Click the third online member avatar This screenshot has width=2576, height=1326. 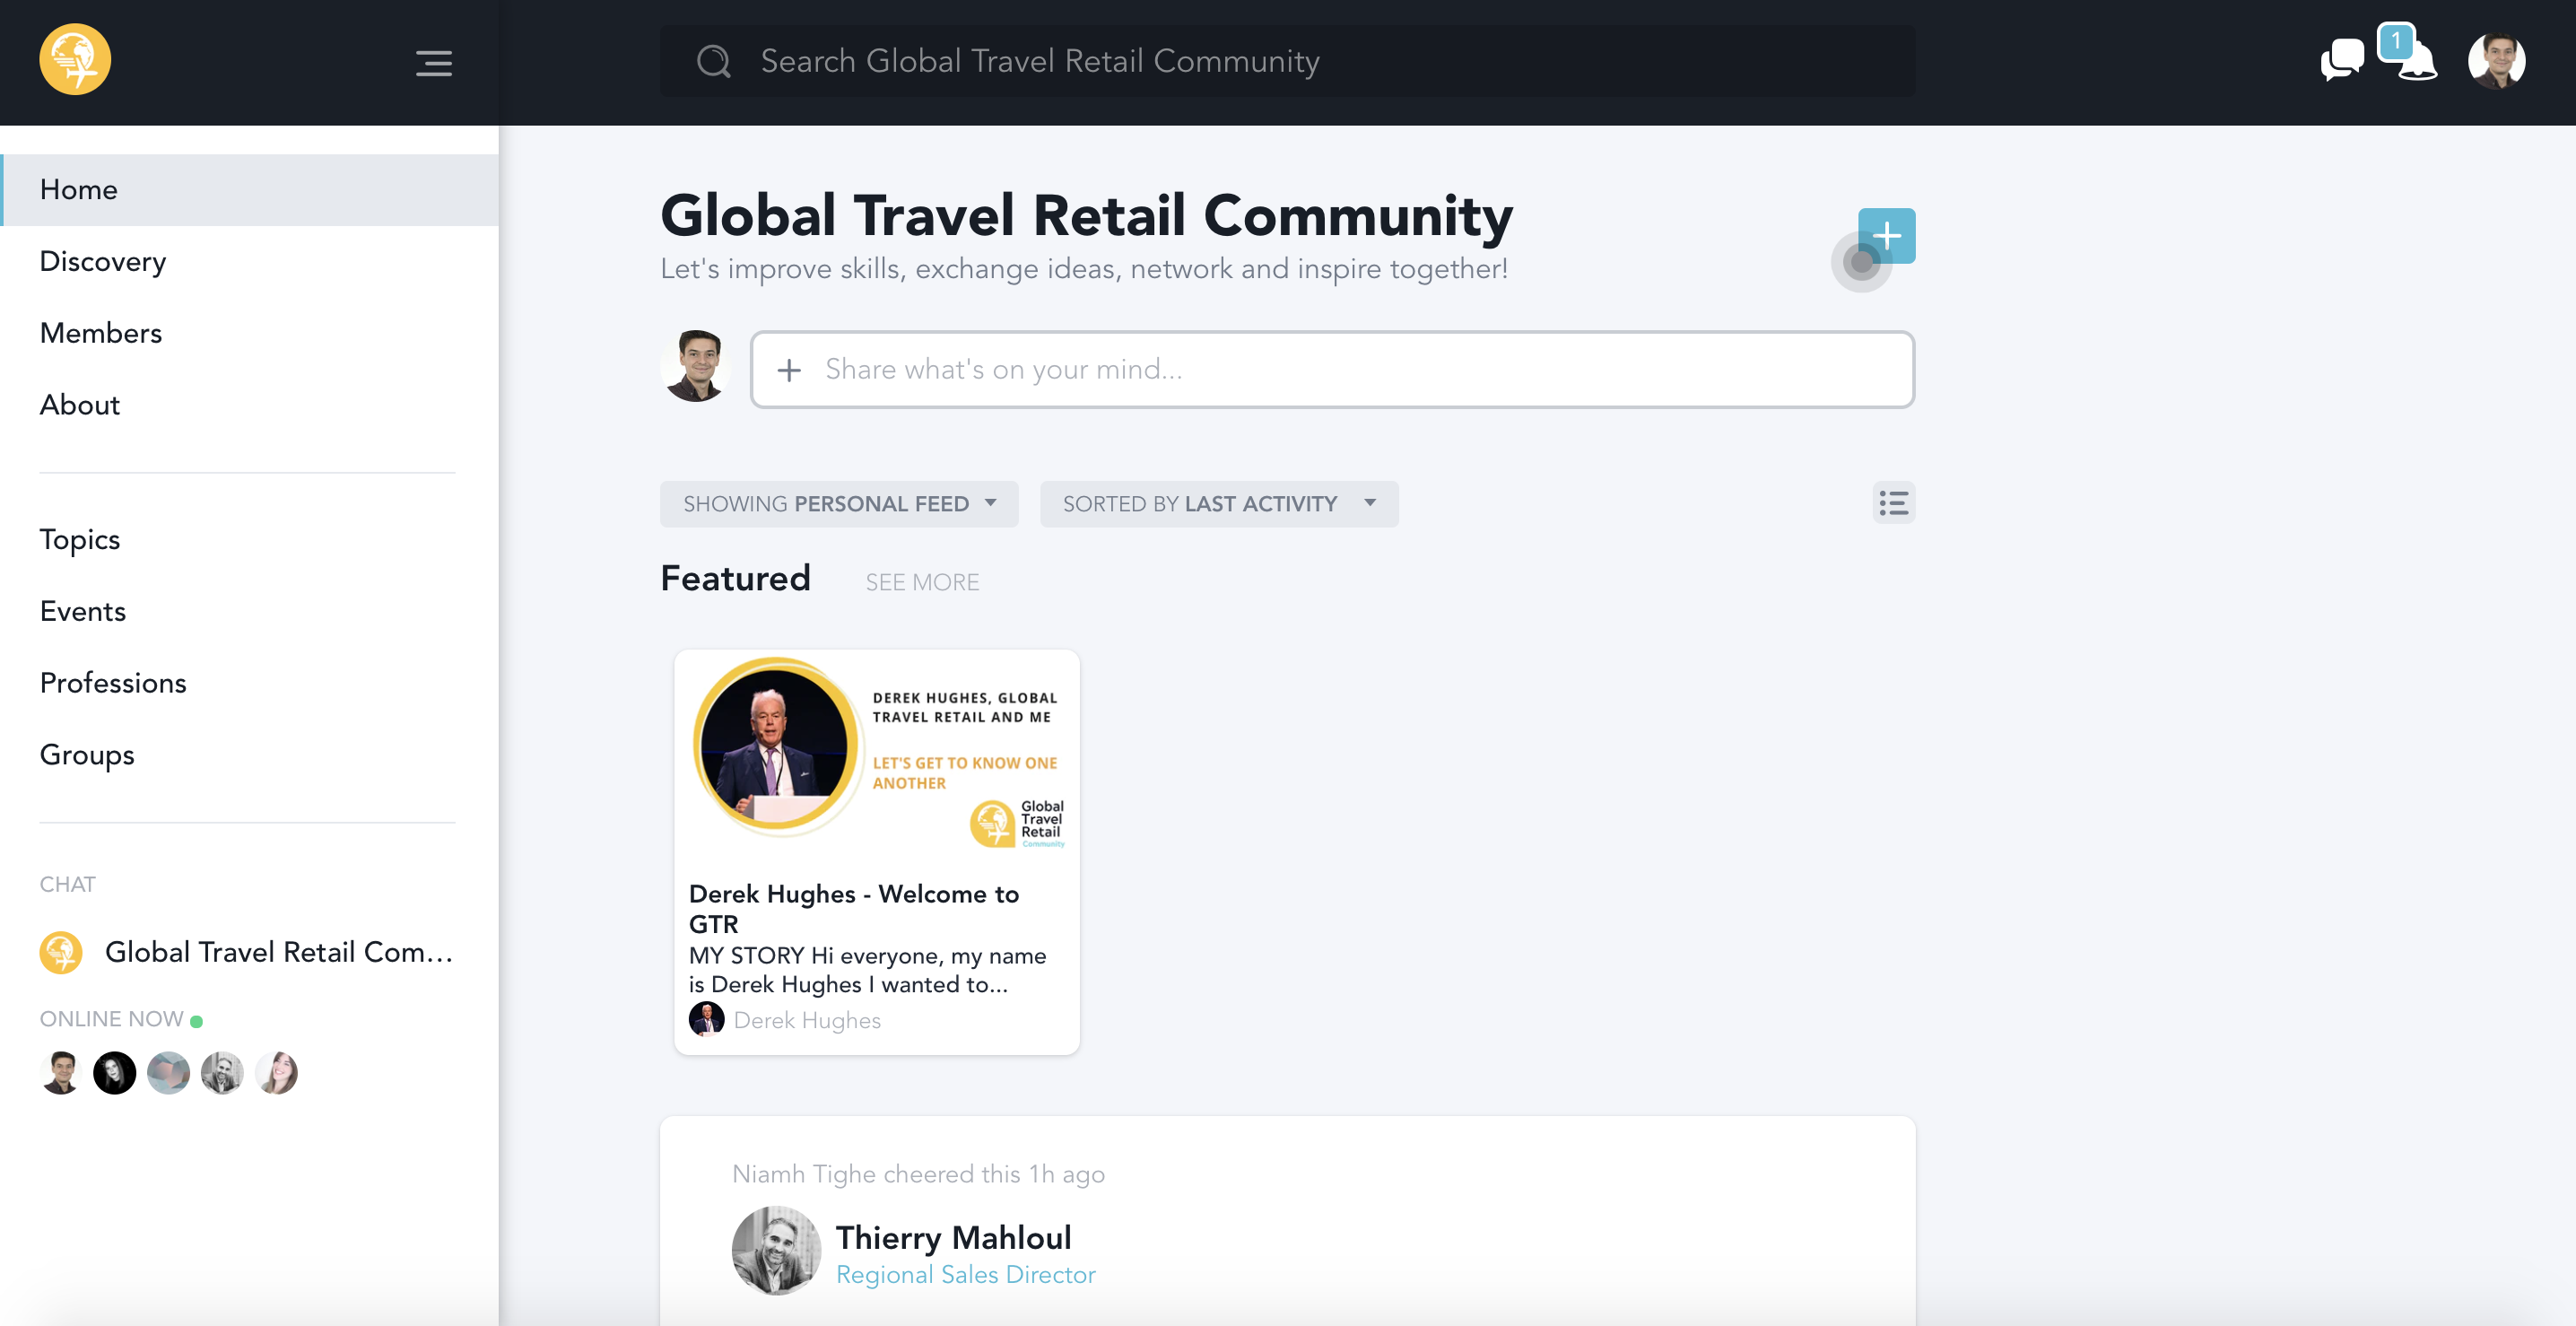[x=168, y=1073]
